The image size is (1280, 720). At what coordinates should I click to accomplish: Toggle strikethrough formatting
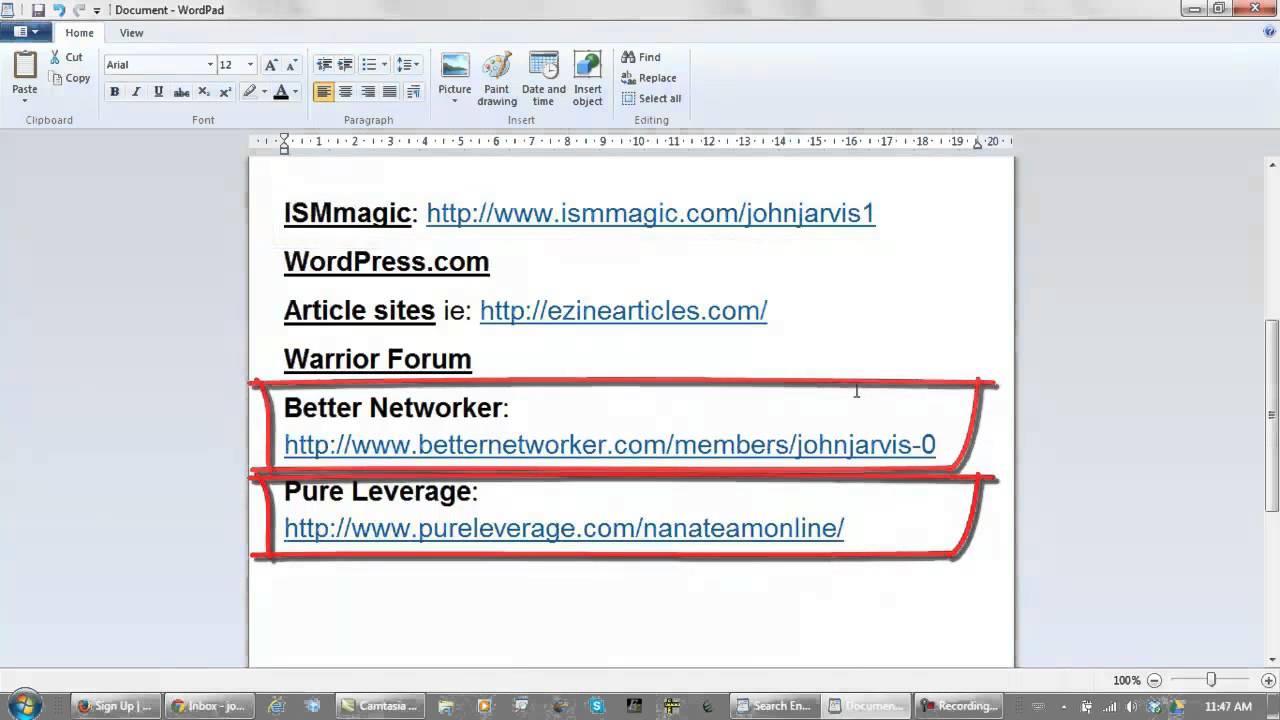click(181, 92)
